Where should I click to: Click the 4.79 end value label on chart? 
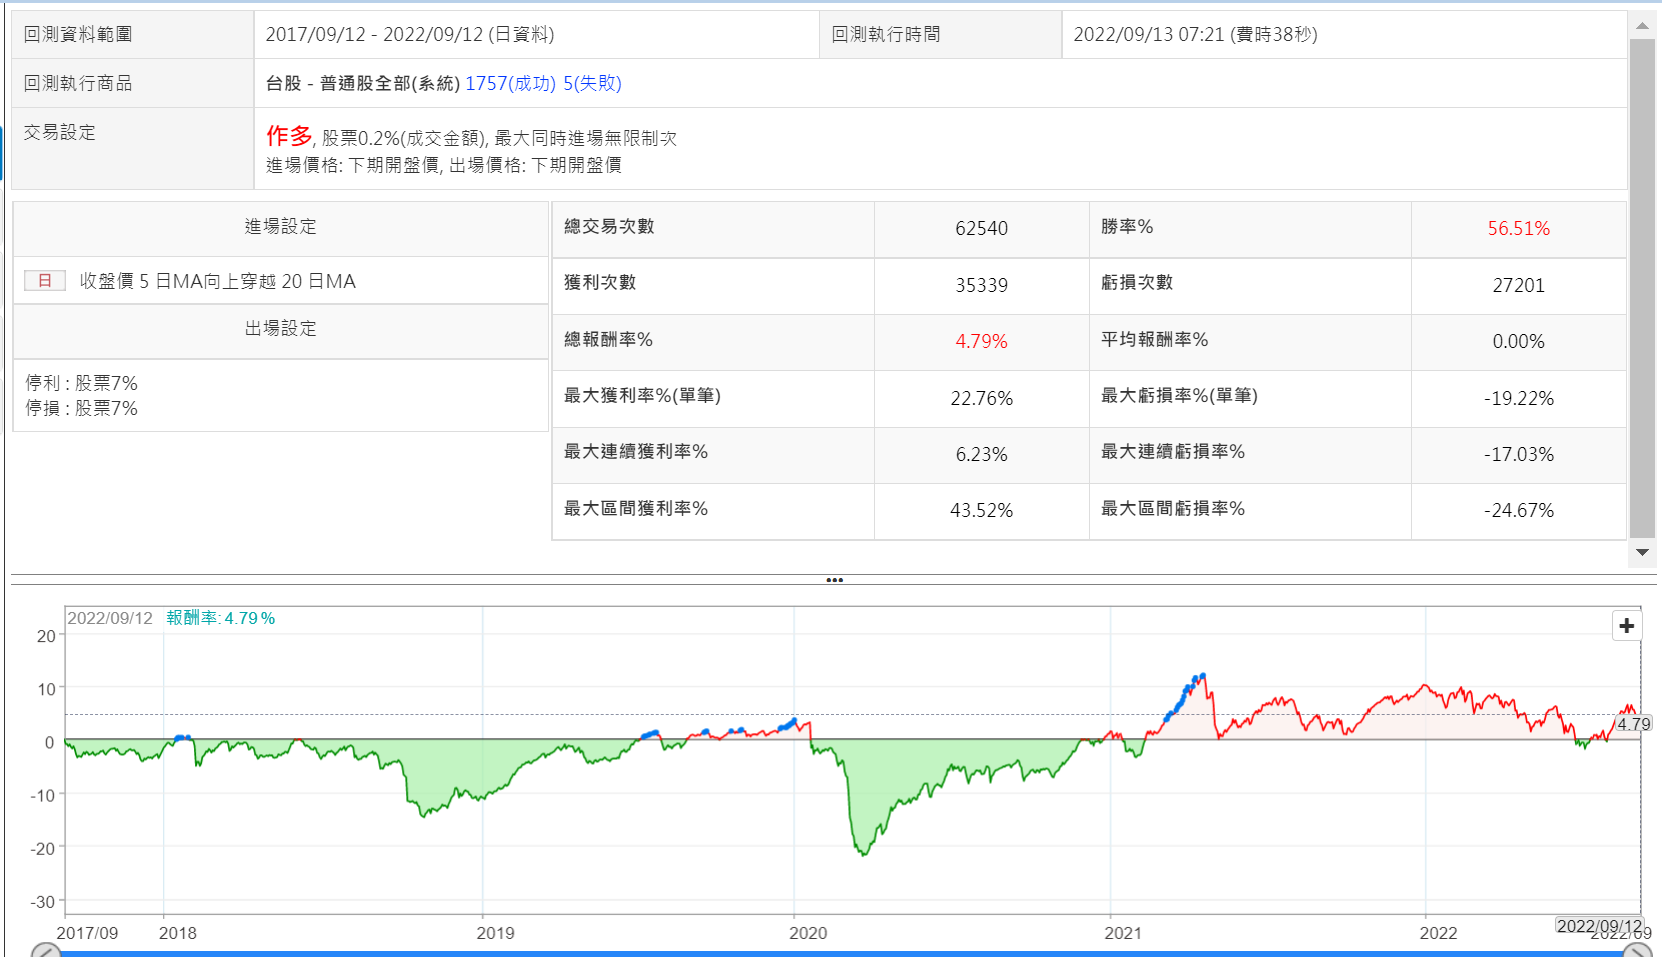pos(1634,724)
